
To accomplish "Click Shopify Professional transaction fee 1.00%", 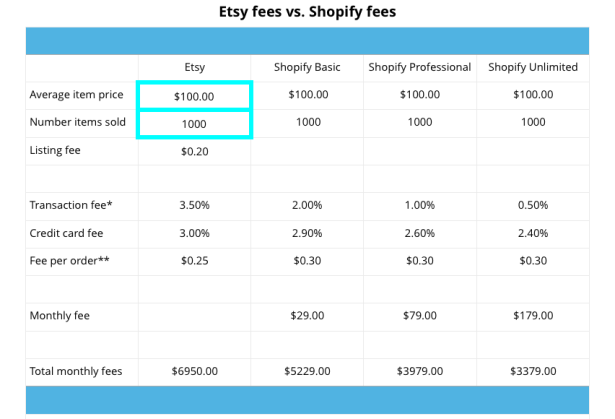I will pyautogui.click(x=420, y=205).
